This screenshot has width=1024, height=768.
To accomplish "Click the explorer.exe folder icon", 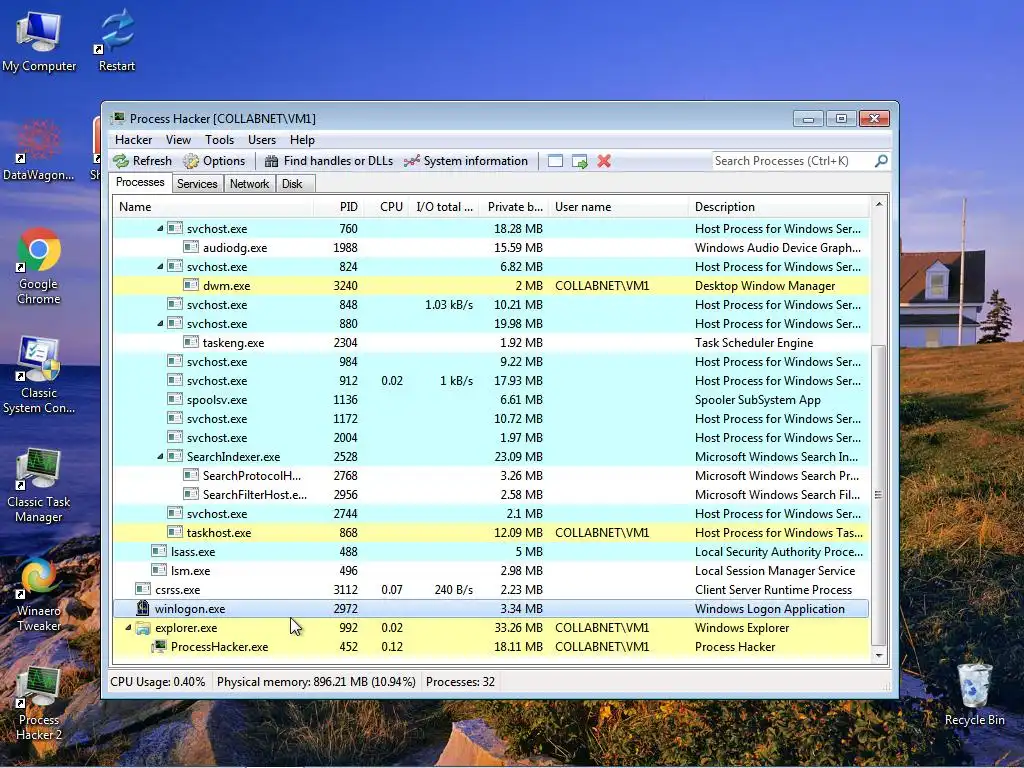I will click(142, 628).
